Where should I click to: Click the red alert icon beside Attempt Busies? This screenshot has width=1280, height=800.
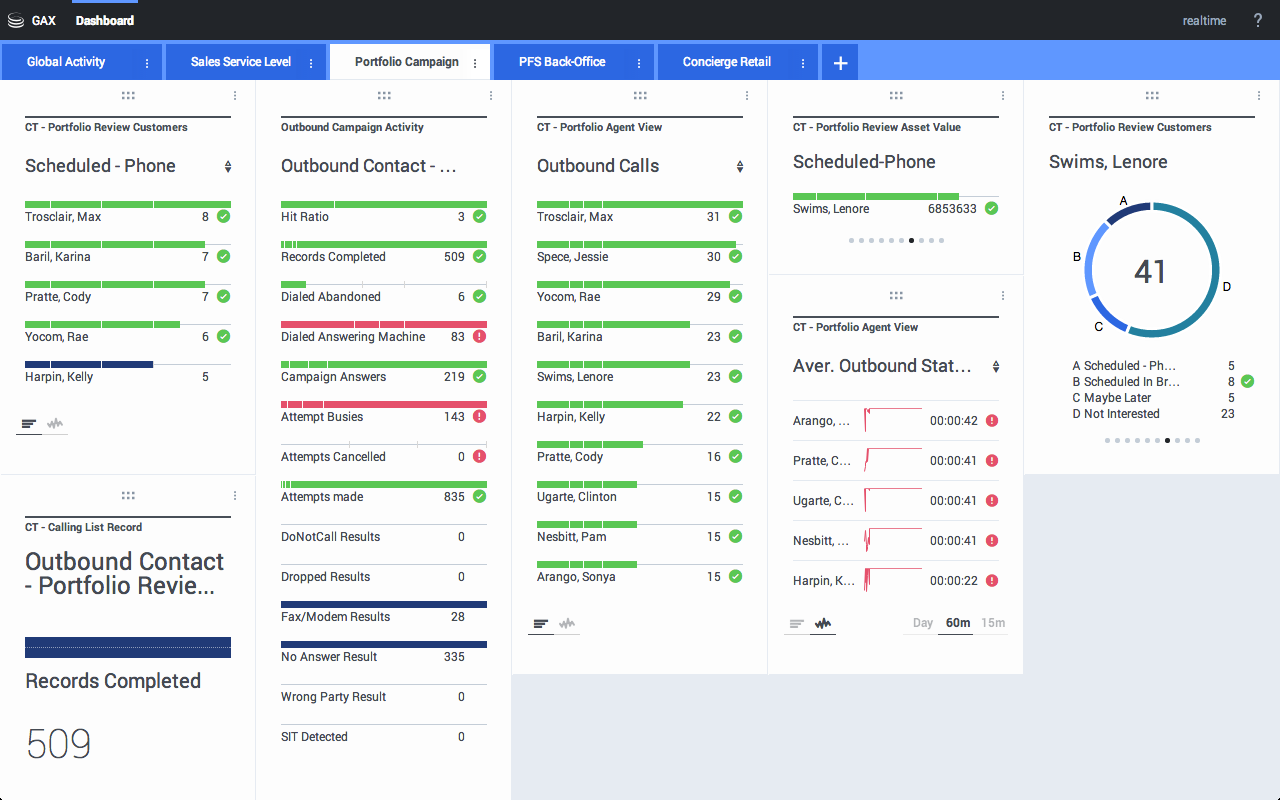(x=479, y=417)
